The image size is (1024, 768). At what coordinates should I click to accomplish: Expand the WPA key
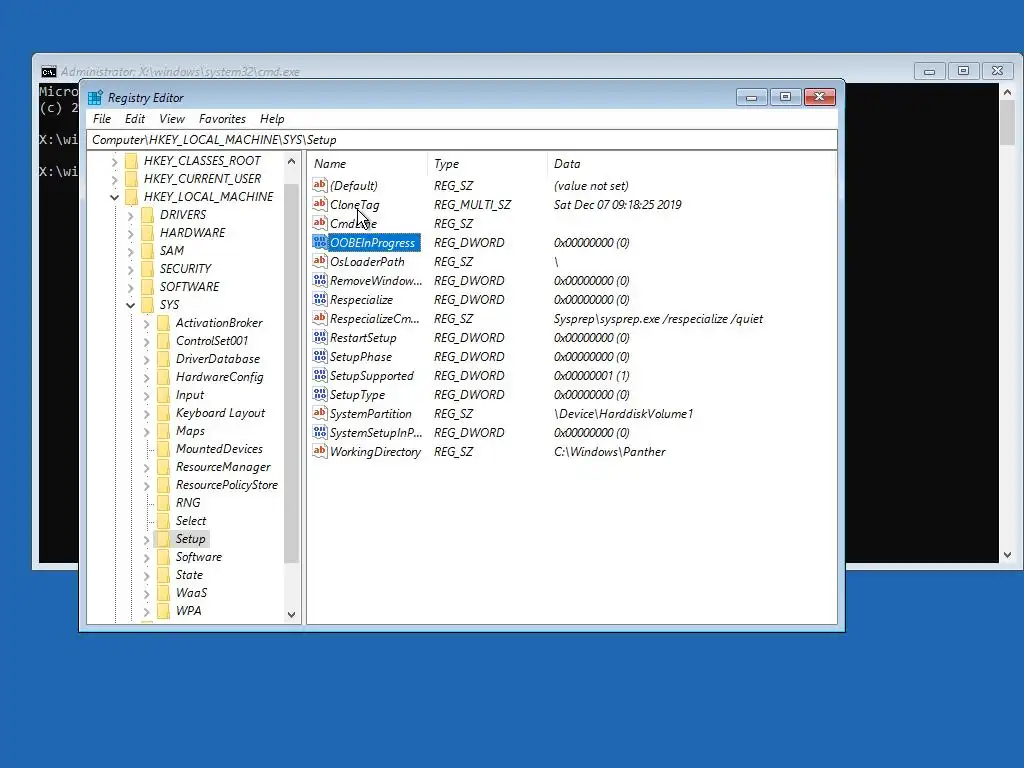click(146, 611)
